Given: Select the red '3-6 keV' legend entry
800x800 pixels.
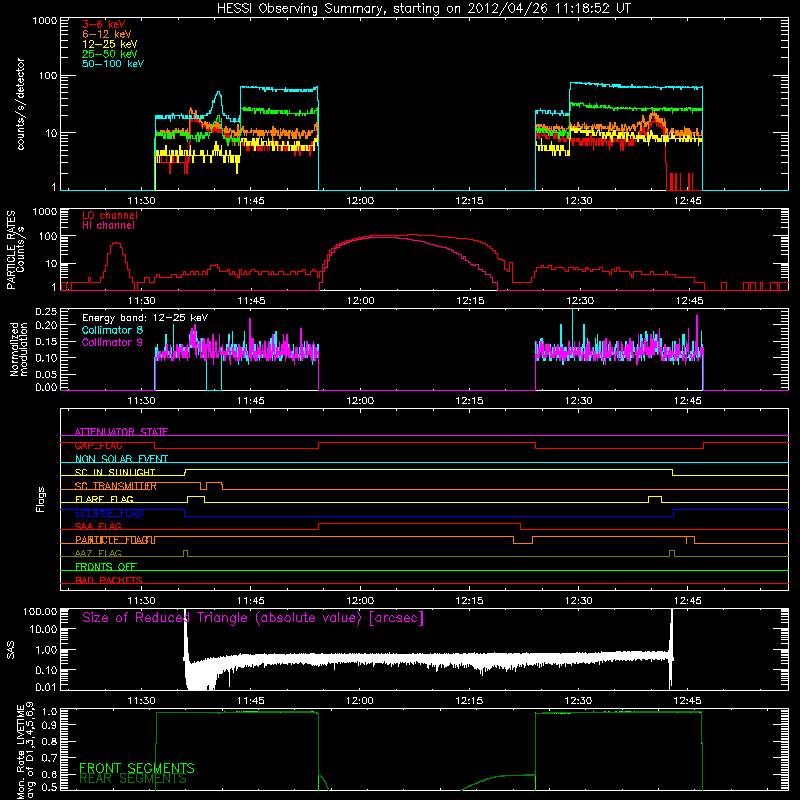Looking at the screenshot, I should [x=104, y=24].
